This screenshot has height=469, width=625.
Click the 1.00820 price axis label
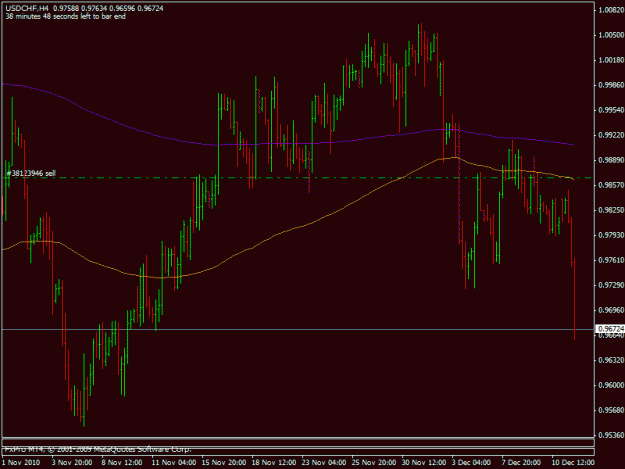click(x=611, y=10)
